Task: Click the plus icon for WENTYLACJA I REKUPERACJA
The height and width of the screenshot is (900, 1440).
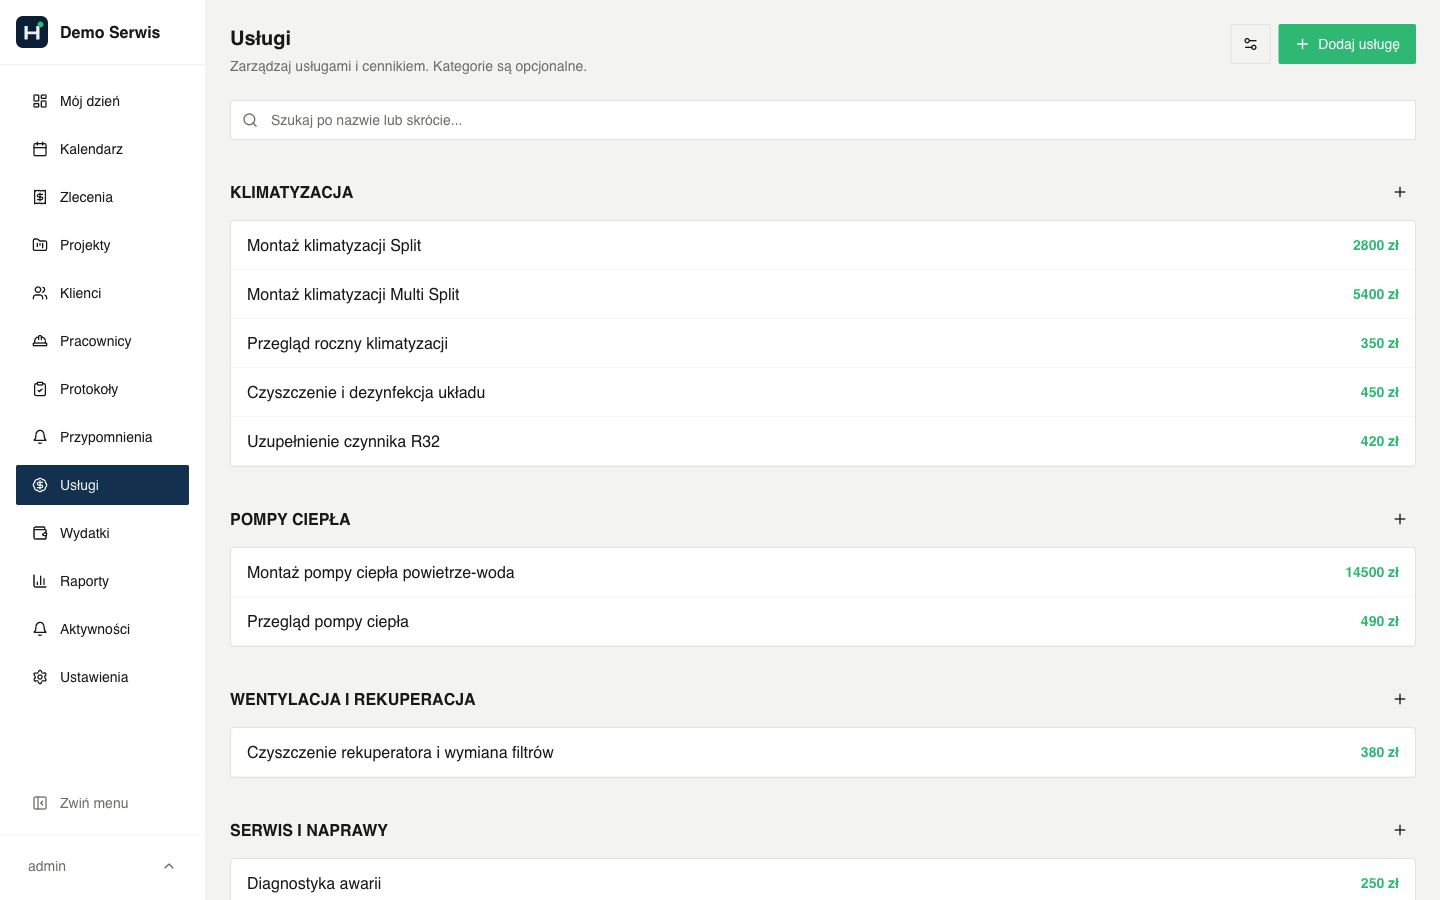Action: [1400, 699]
